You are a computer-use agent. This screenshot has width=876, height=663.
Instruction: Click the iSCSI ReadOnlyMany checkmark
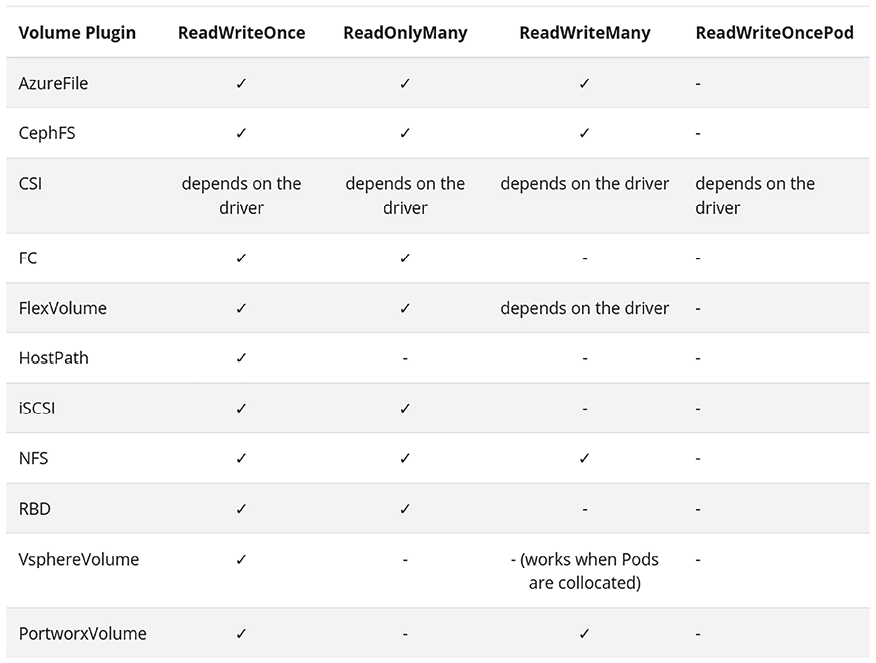point(405,409)
